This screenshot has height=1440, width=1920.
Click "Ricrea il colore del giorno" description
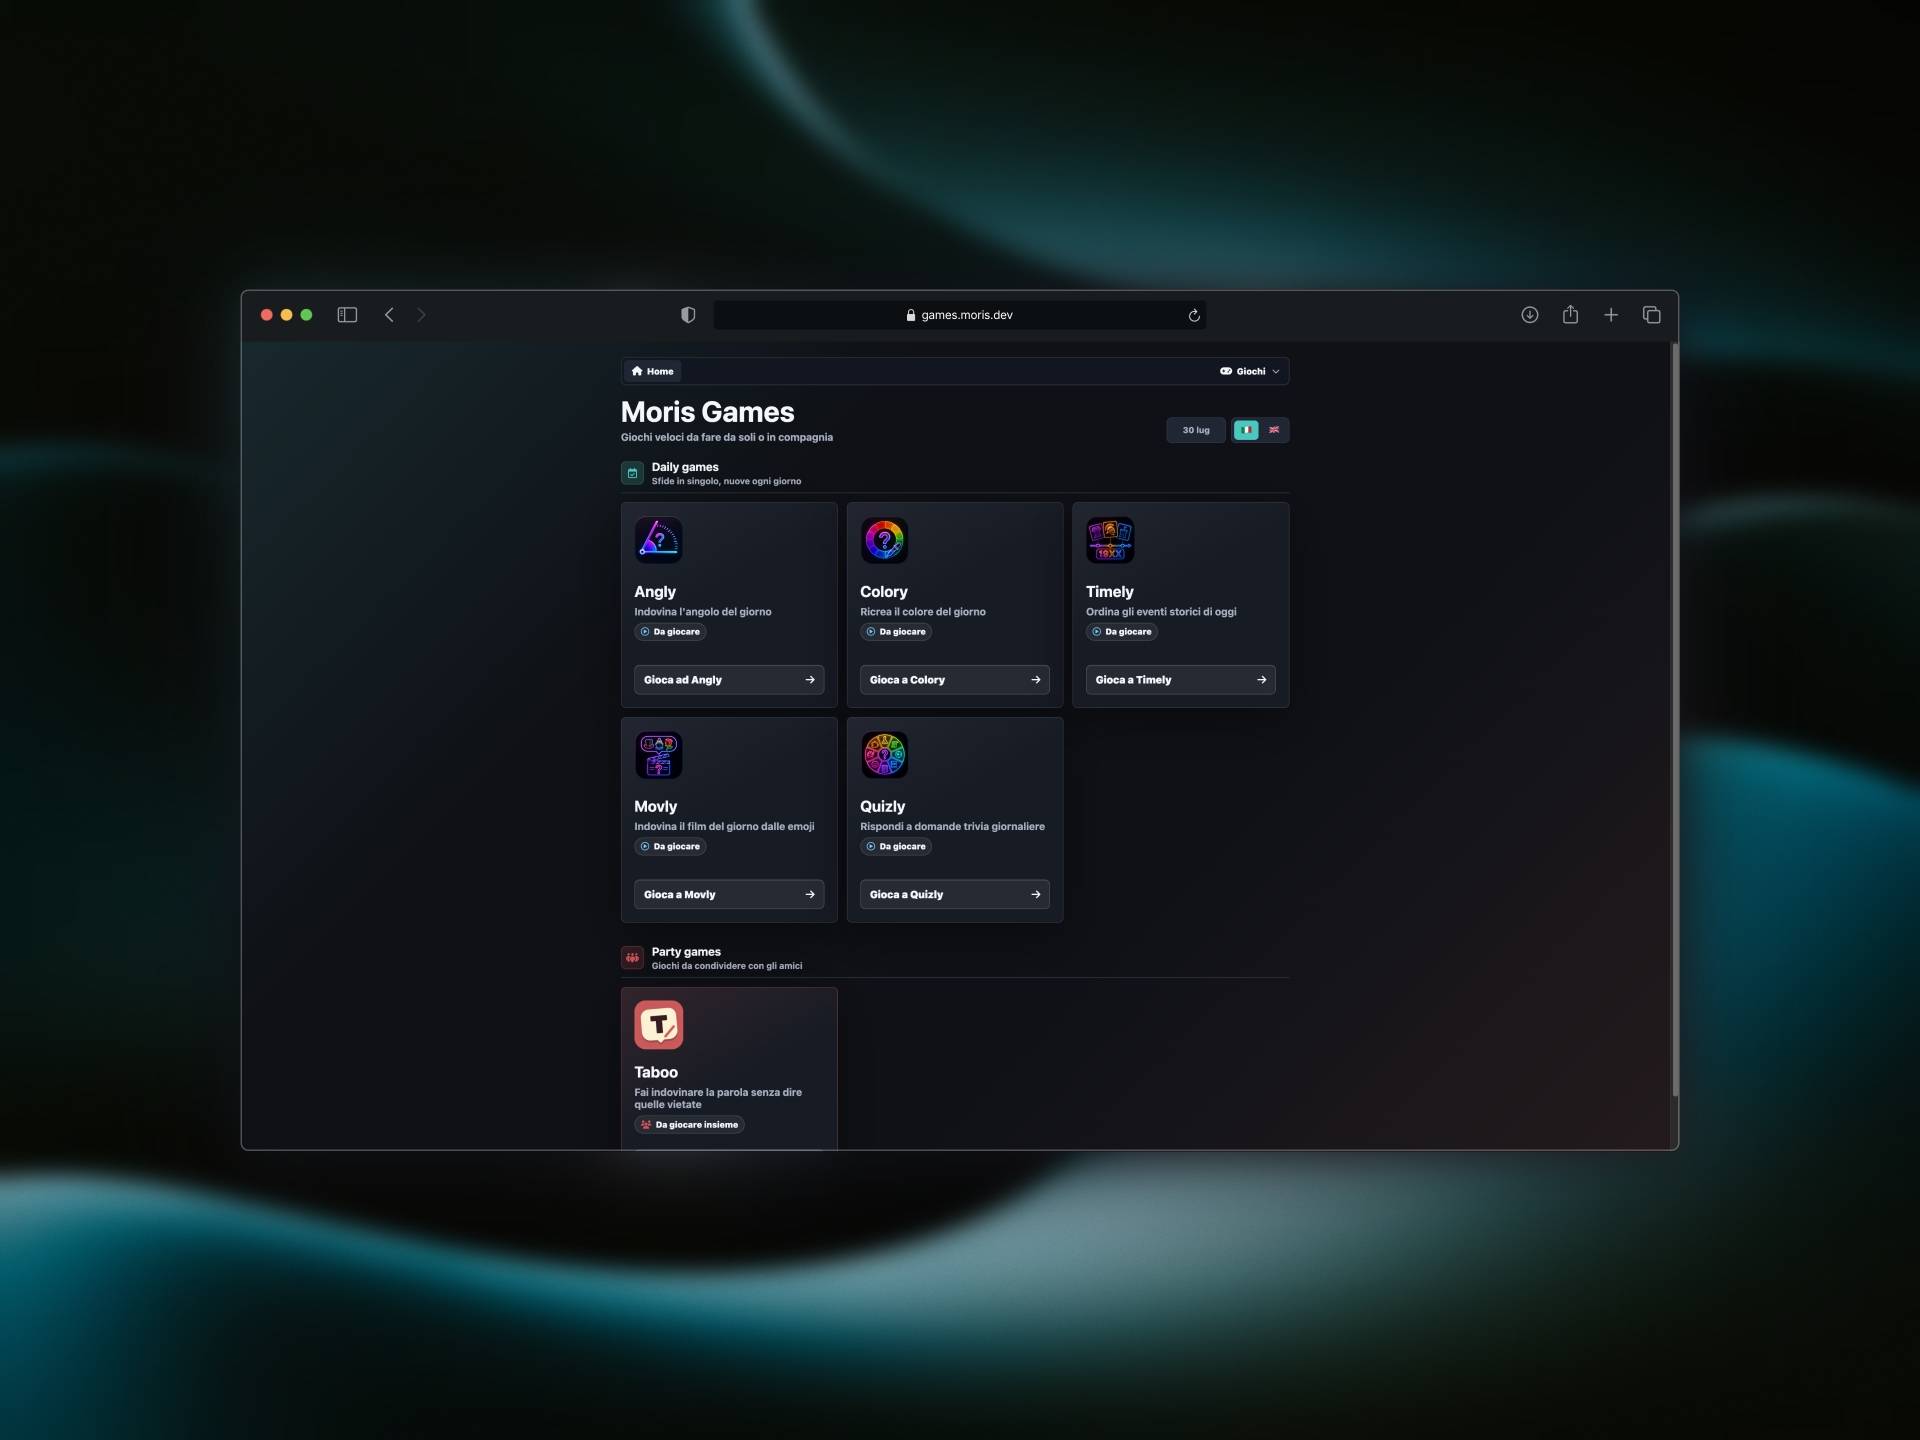pyautogui.click(x=923, y=612)
